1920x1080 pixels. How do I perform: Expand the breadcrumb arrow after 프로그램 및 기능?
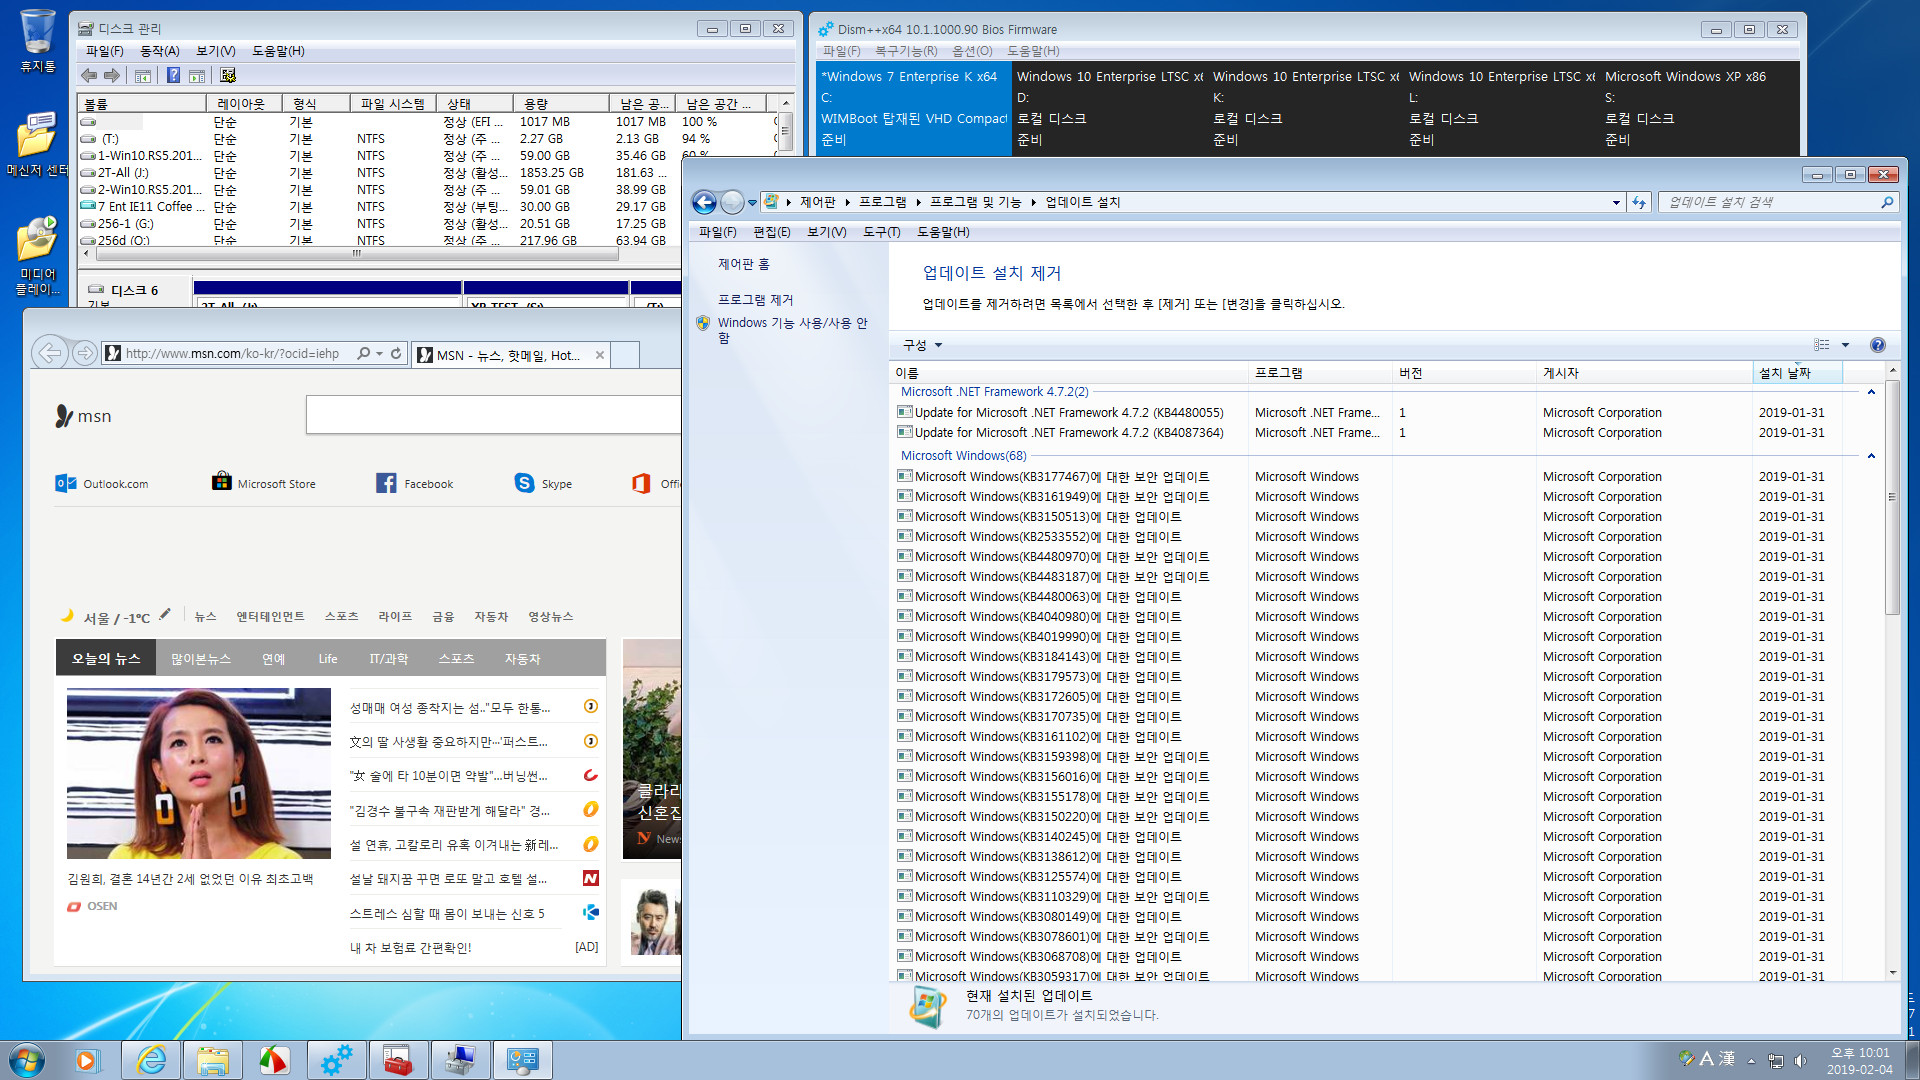pyautogui.click(x=1033, y=202)
